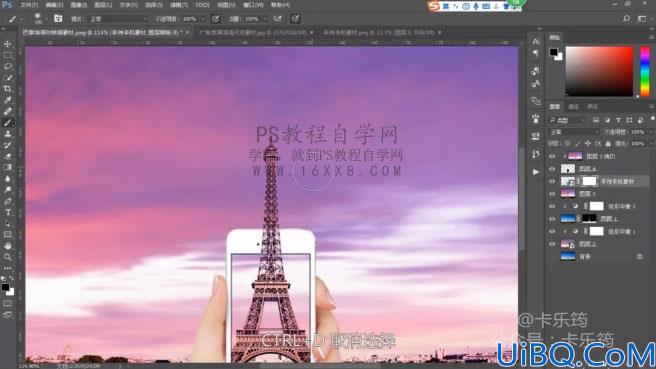Image resolution: width=656 pixels, height=369 pixels.
Task: Hide the 图层 3 拷贝 layer
Action: pyautogui.click(x=552, y=156)
